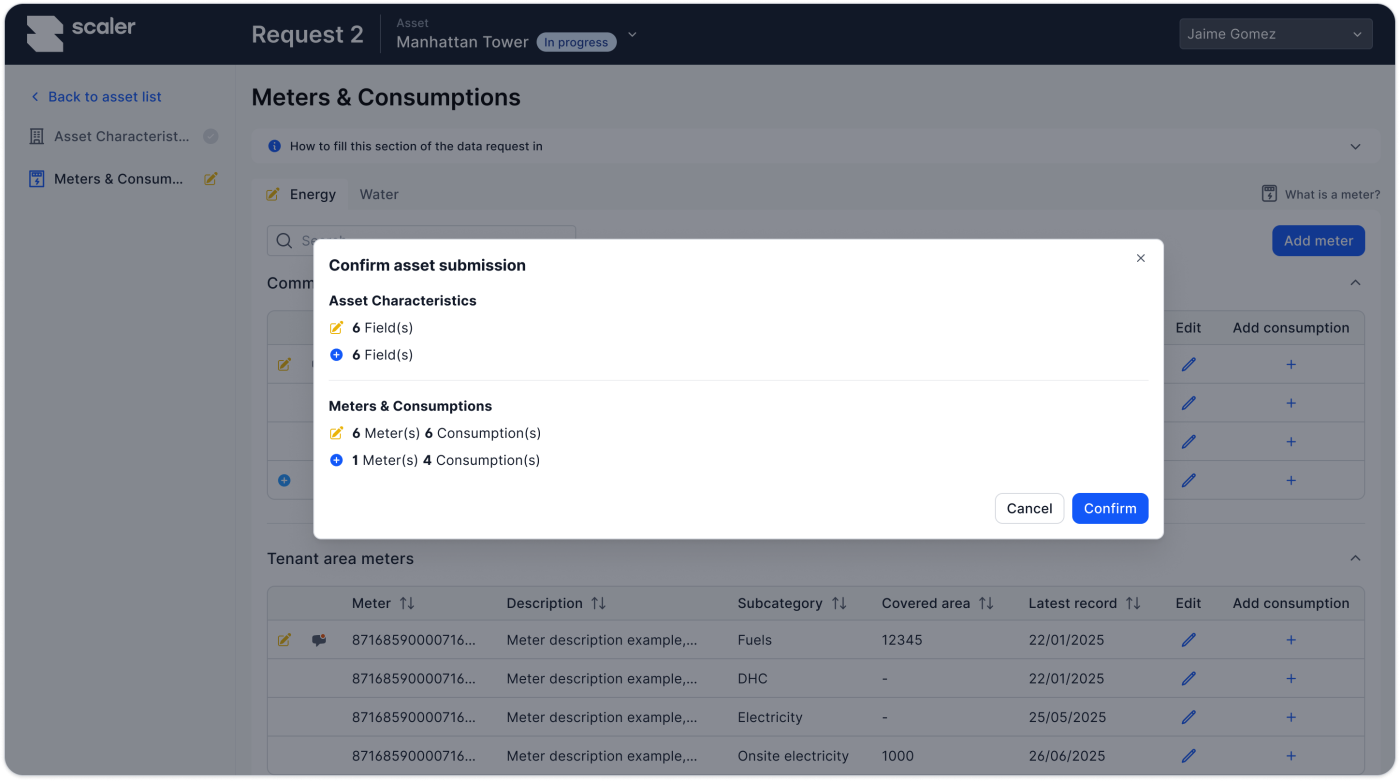1400x781 pixels.
Task: Switch to the Water tab
Action: 379,194
